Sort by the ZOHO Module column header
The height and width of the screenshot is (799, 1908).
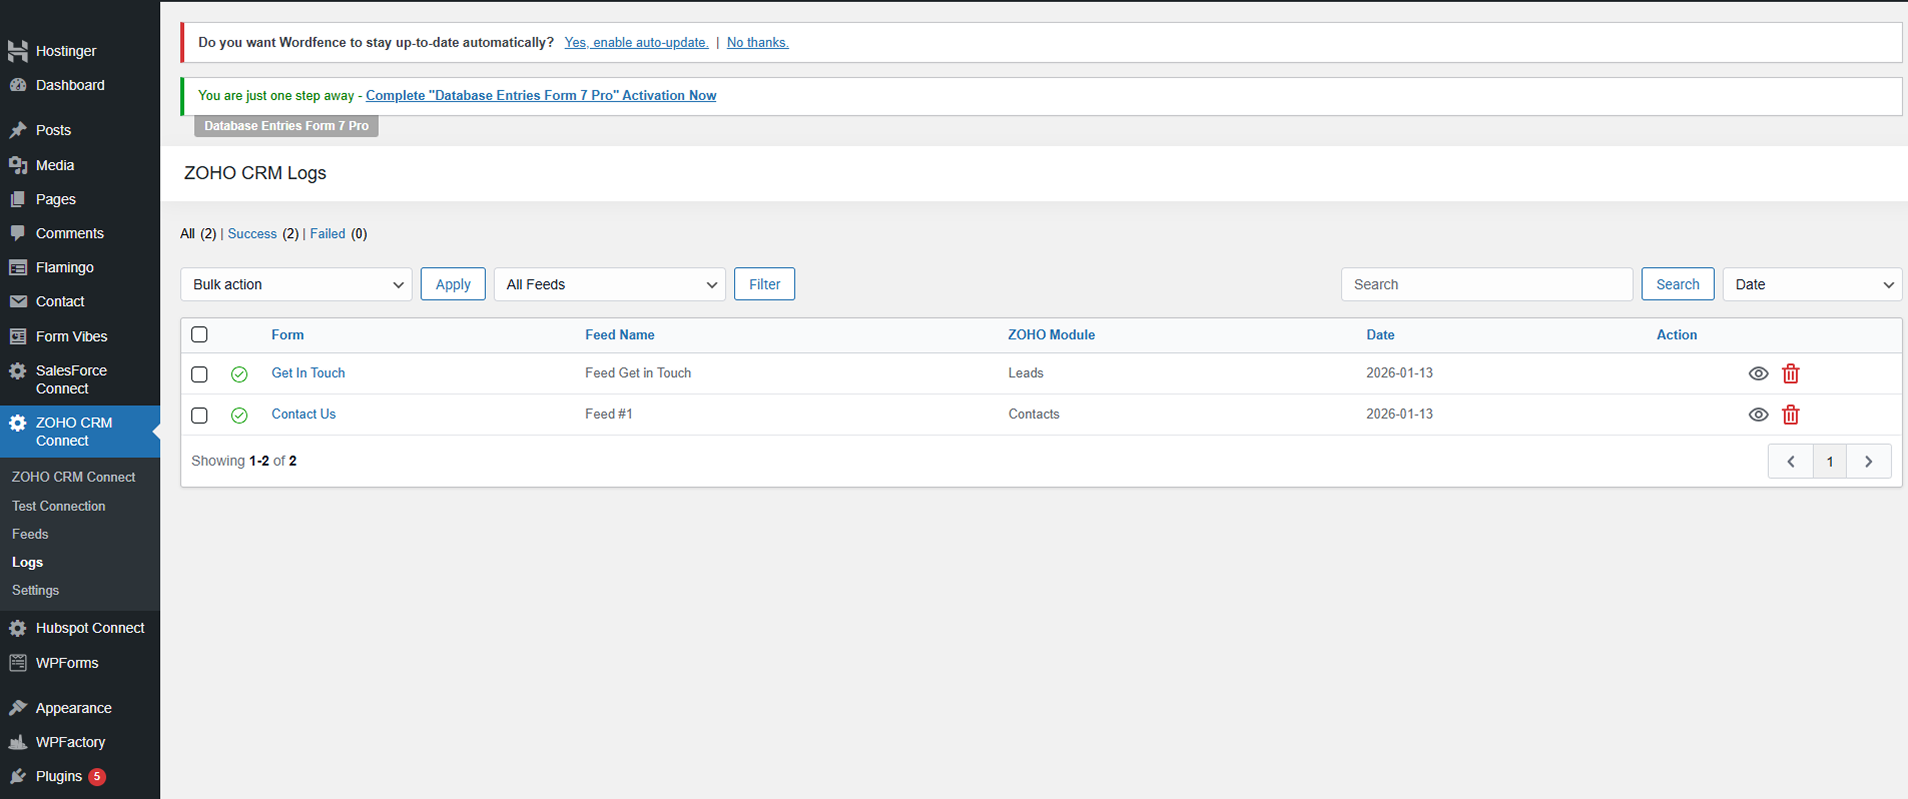pyautogui.click(x=1051, y=335)
